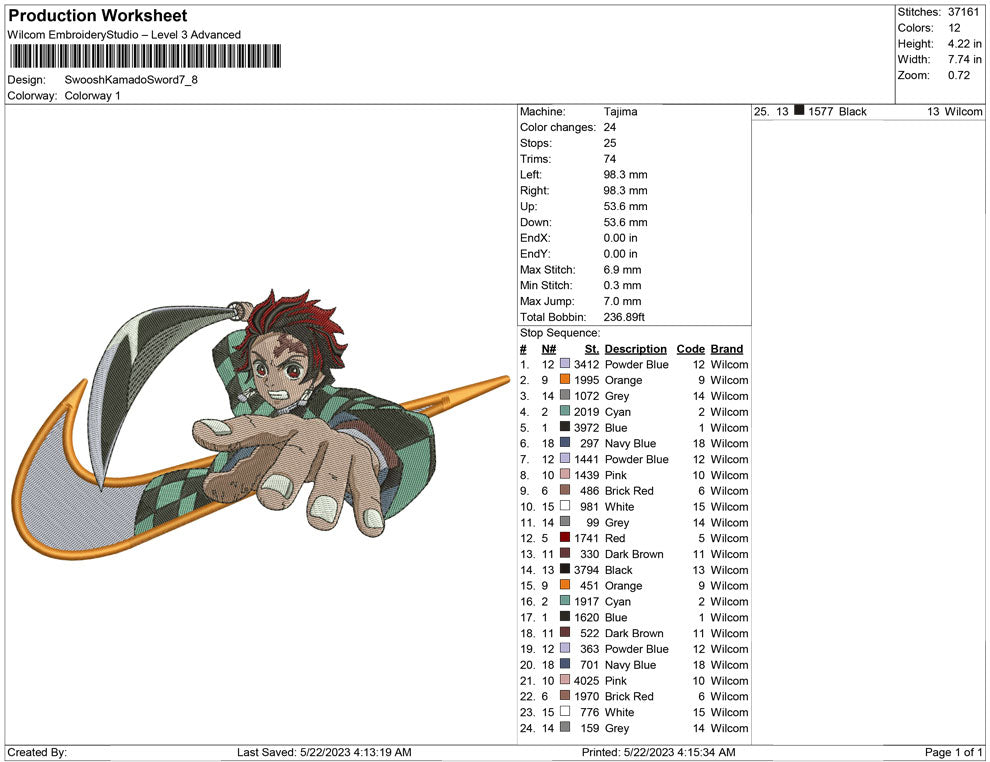The width and height of the screenshot is (990, 762).
Task: Click the Width value 7.74 in
Action: [x=964, y=59]
